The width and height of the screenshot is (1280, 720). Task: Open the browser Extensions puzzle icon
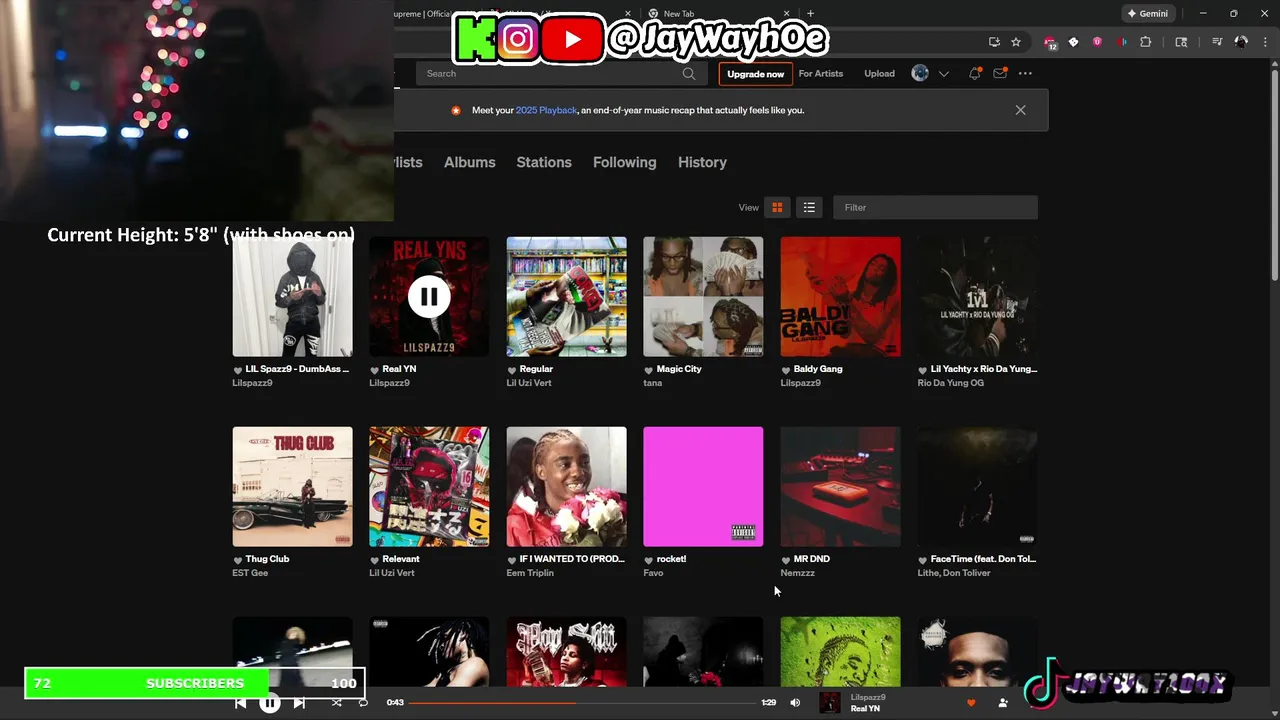[1146, 42]
